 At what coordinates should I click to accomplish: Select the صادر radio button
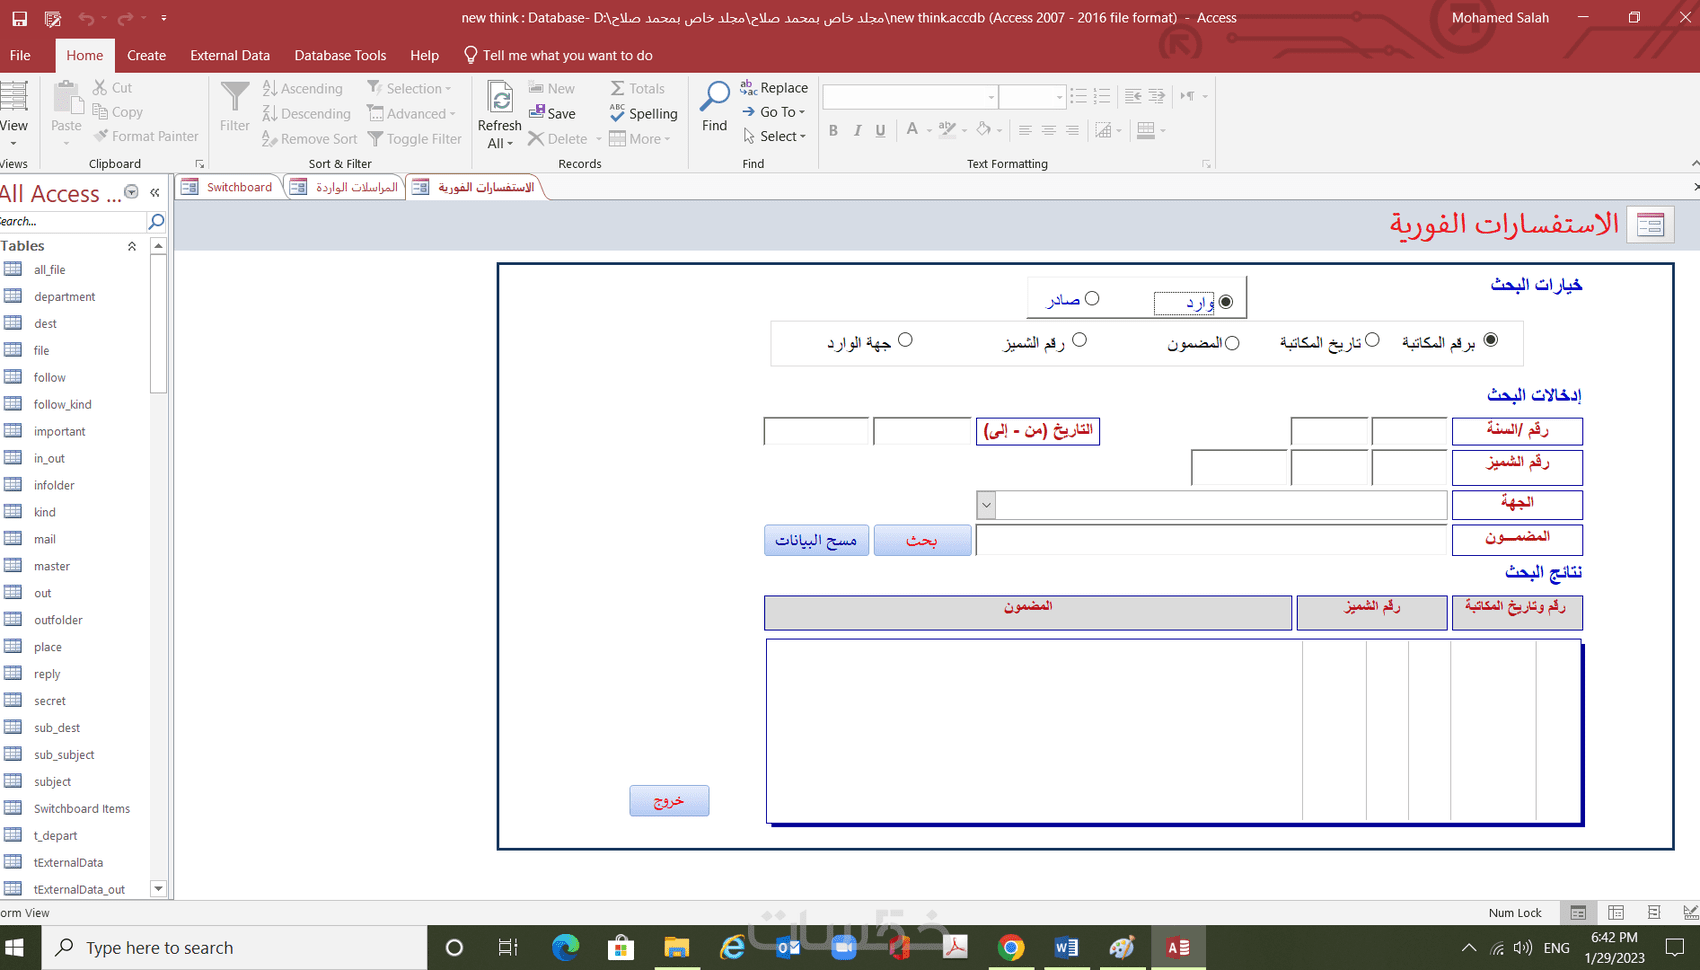pos(1092,298)
